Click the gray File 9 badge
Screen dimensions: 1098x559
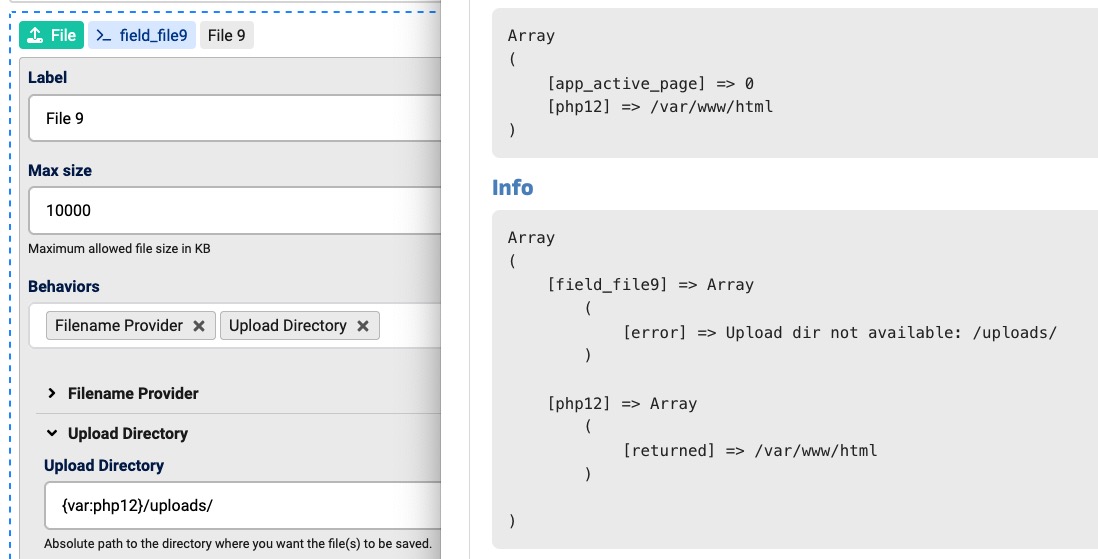(226, 36)
